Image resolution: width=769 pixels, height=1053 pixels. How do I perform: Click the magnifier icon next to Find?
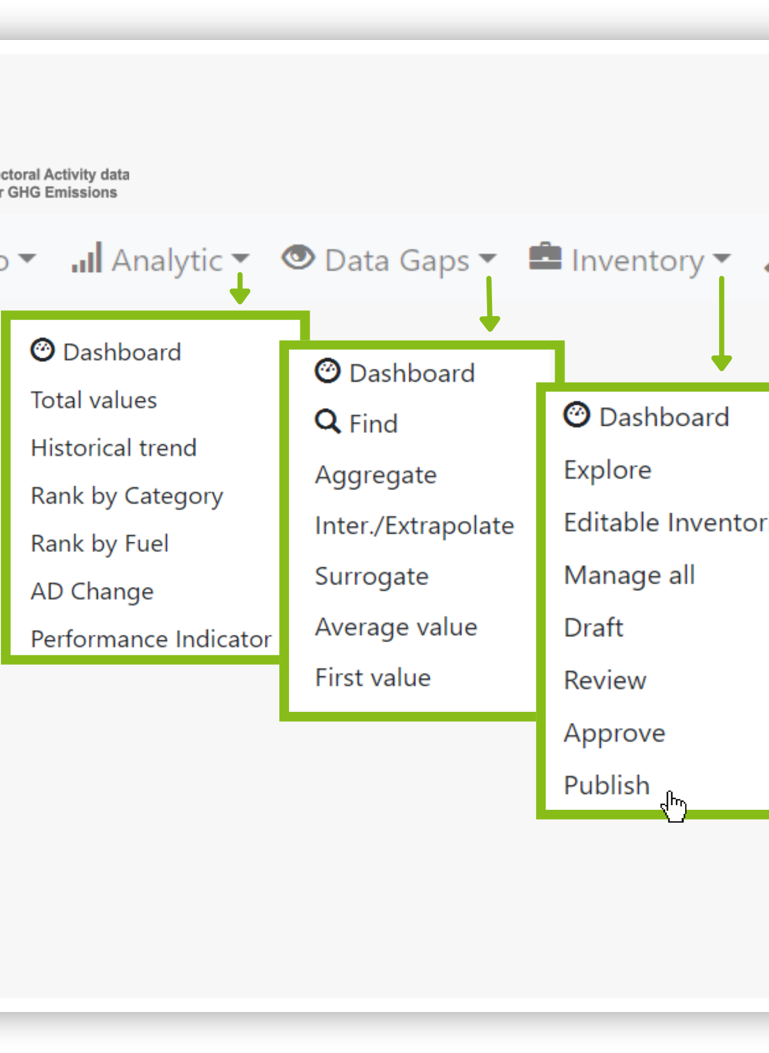(x=328, y=422)
